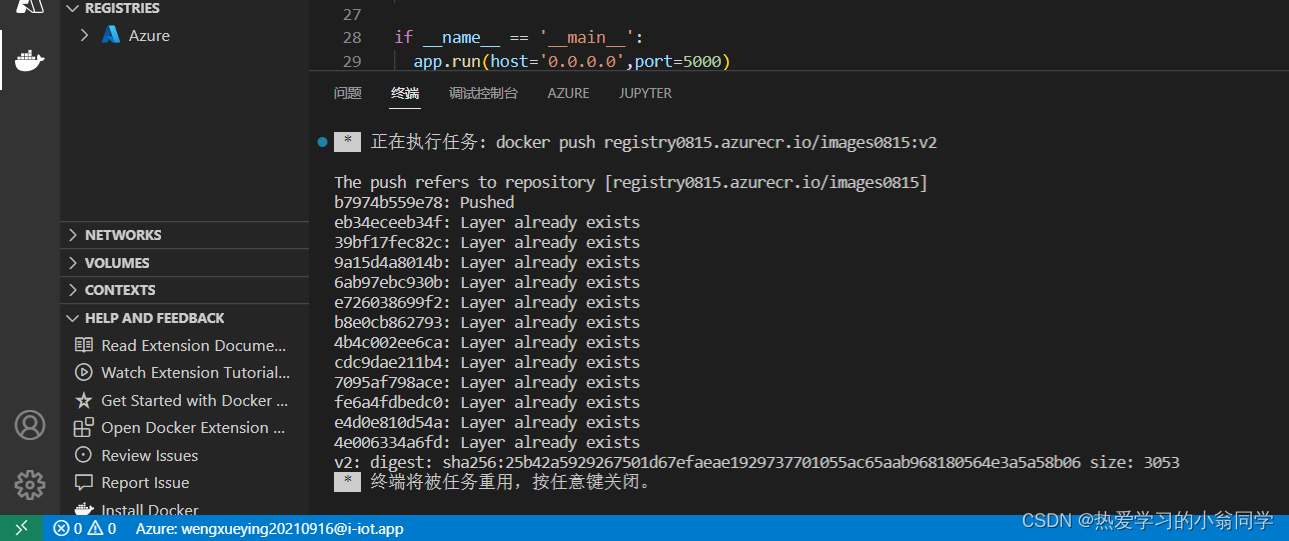Screen dimensions: 1289x541
Task: Click the remote window indicator icon
Action: pos(21,528)
